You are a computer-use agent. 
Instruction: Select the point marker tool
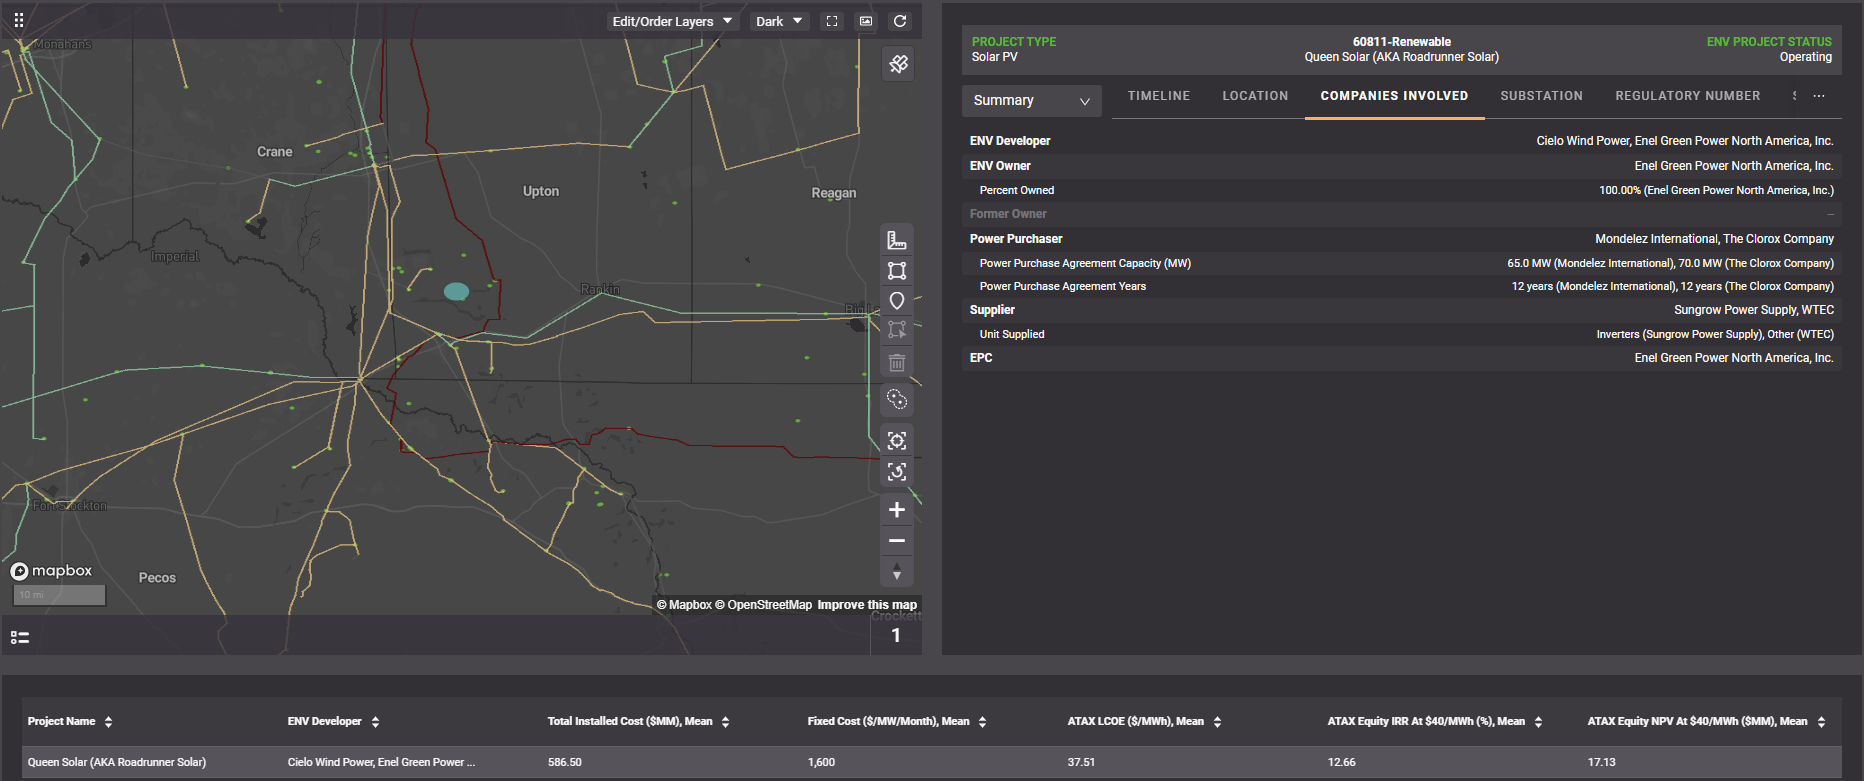pos(897,301)
